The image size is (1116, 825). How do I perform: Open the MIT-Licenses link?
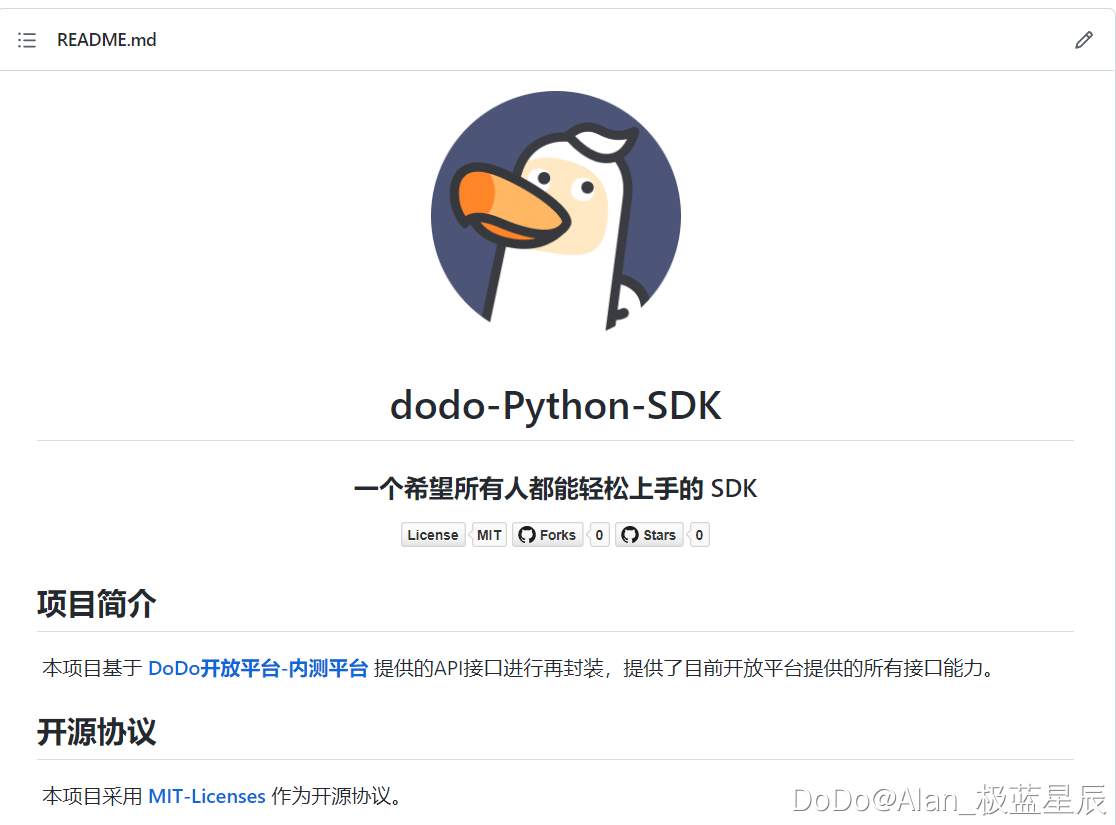206,796
